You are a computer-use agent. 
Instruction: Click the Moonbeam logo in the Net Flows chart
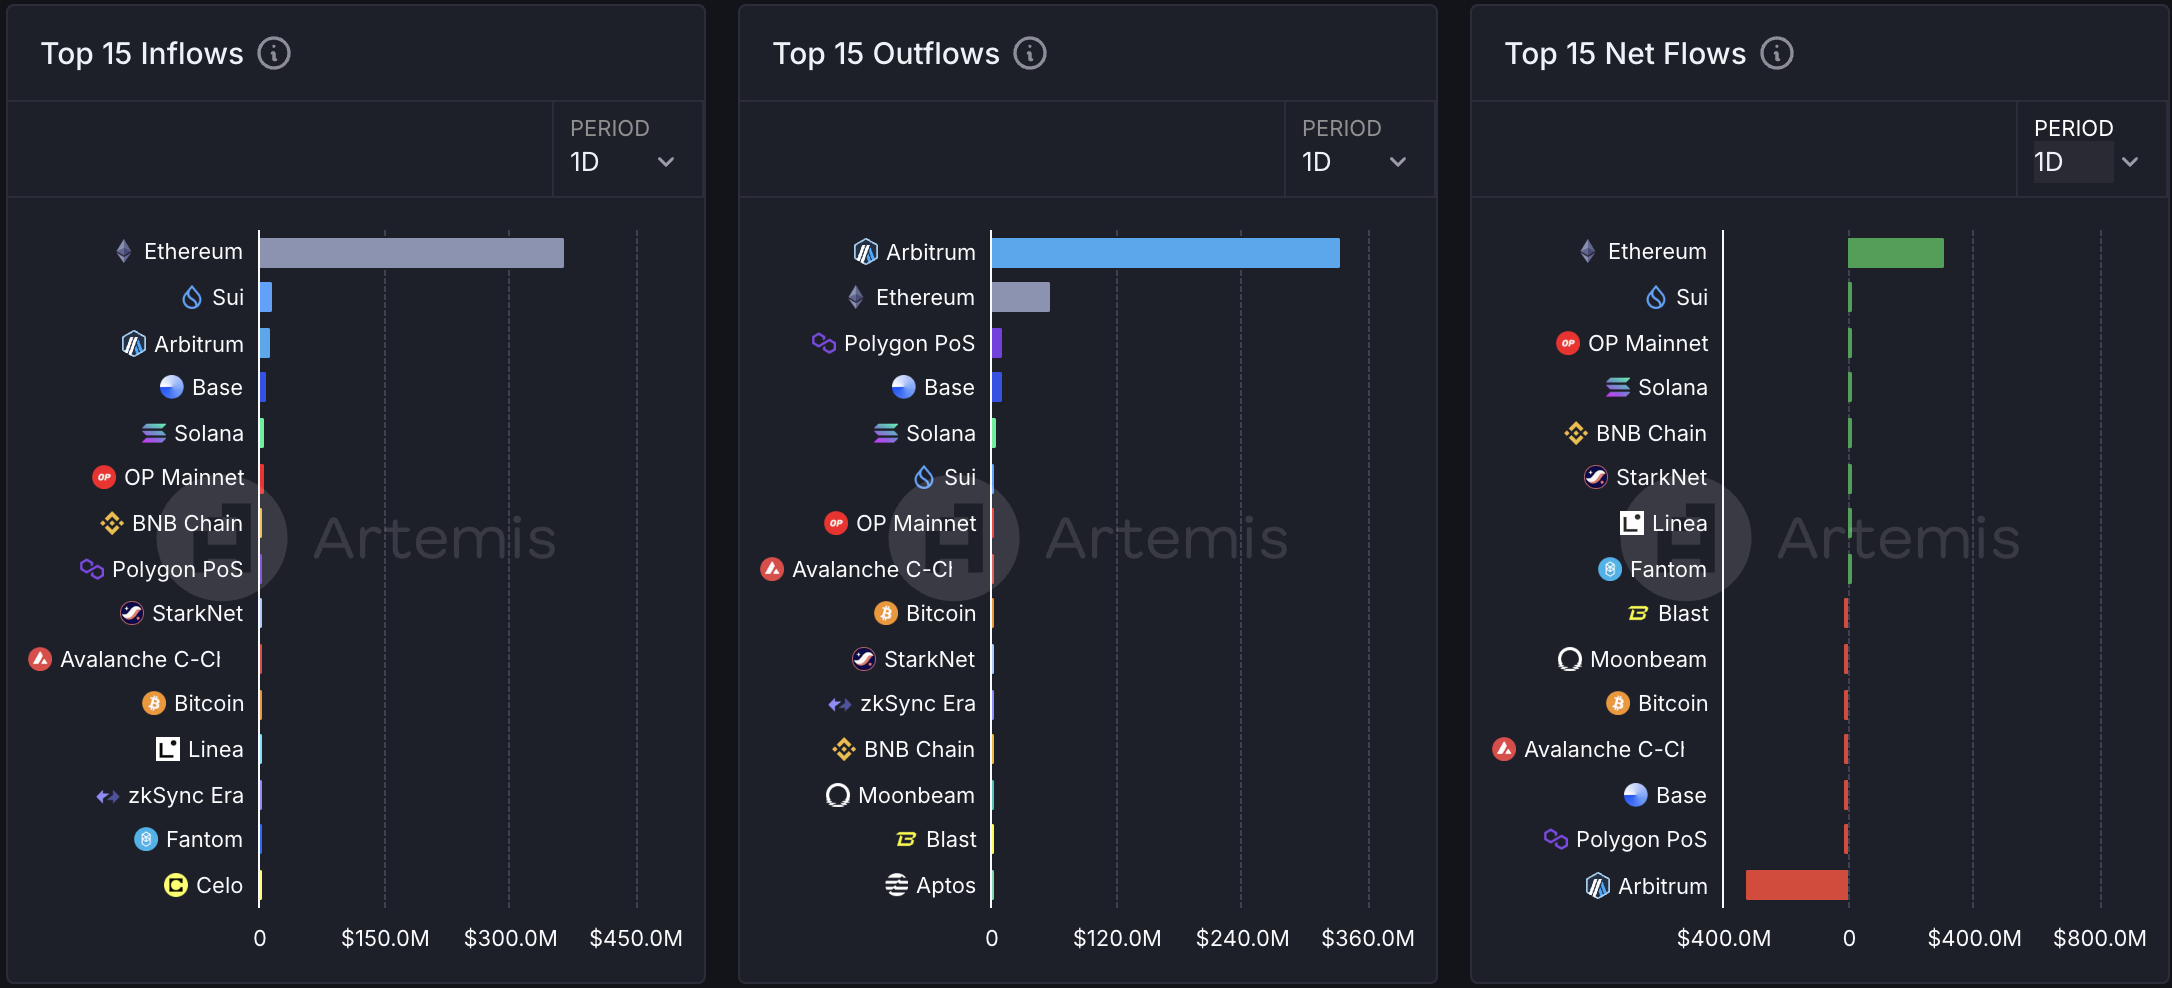point(1570,659)
